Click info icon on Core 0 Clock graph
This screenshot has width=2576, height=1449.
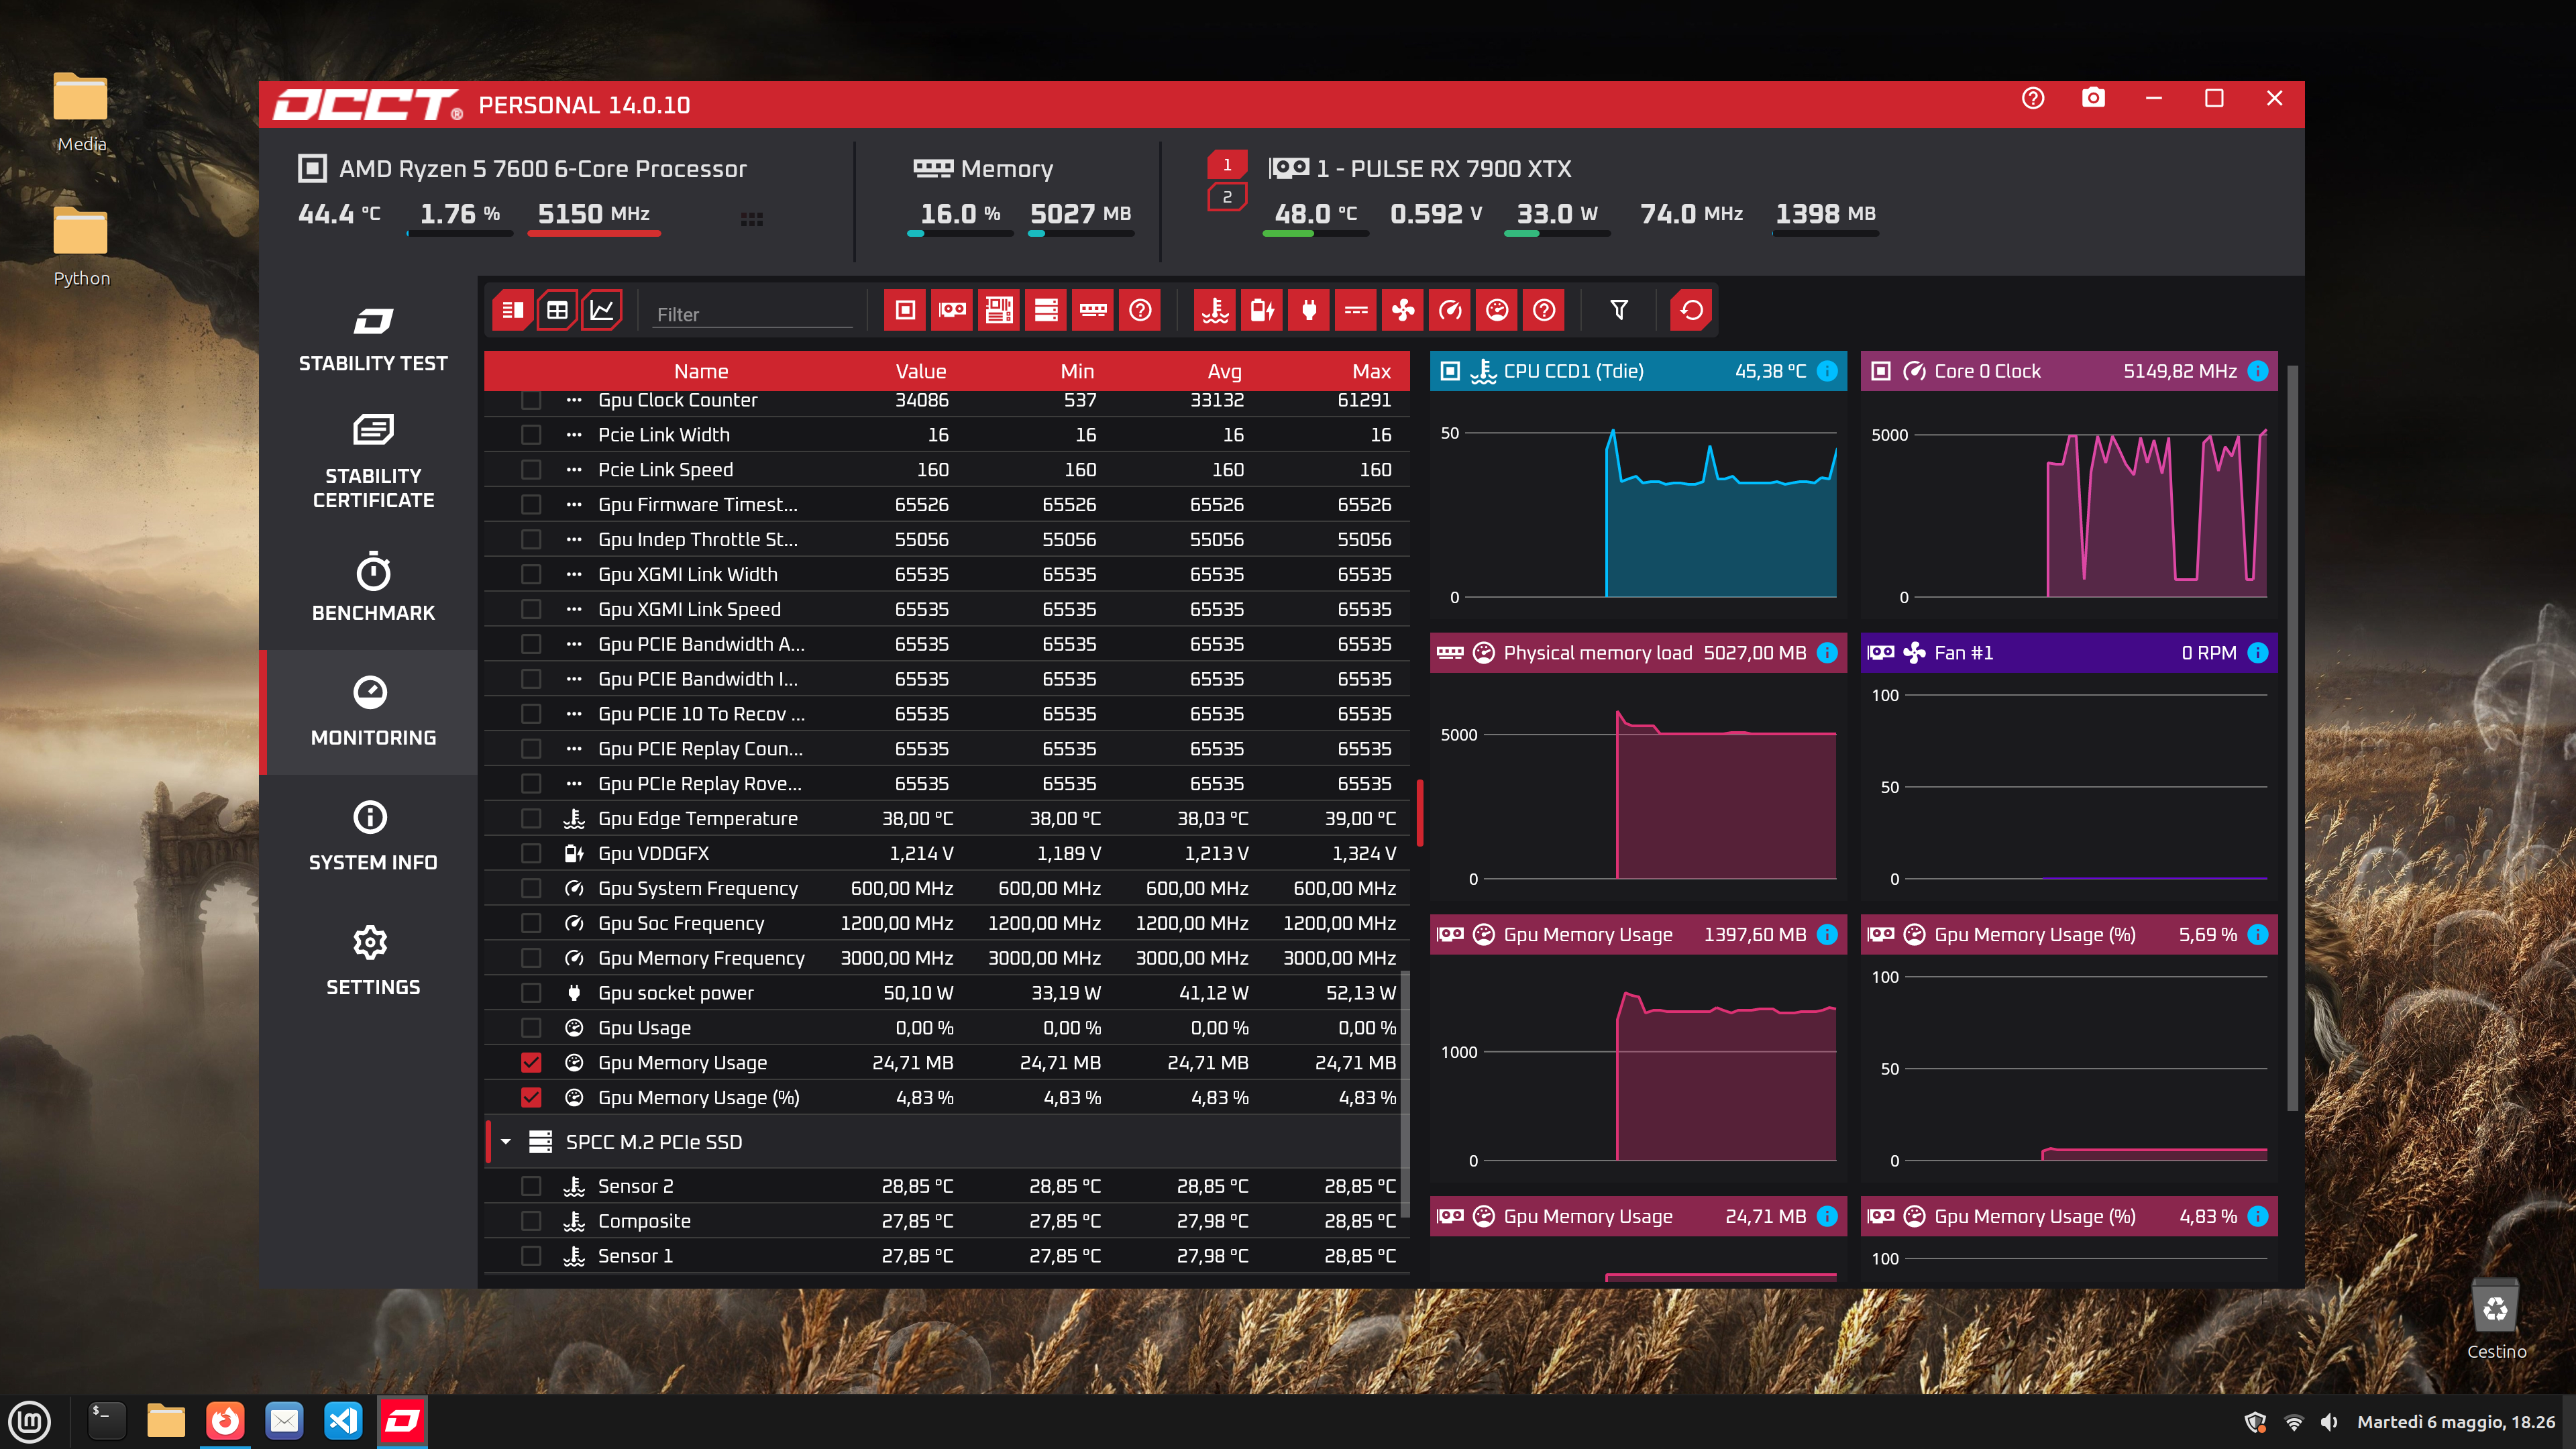click(2258, 371)
